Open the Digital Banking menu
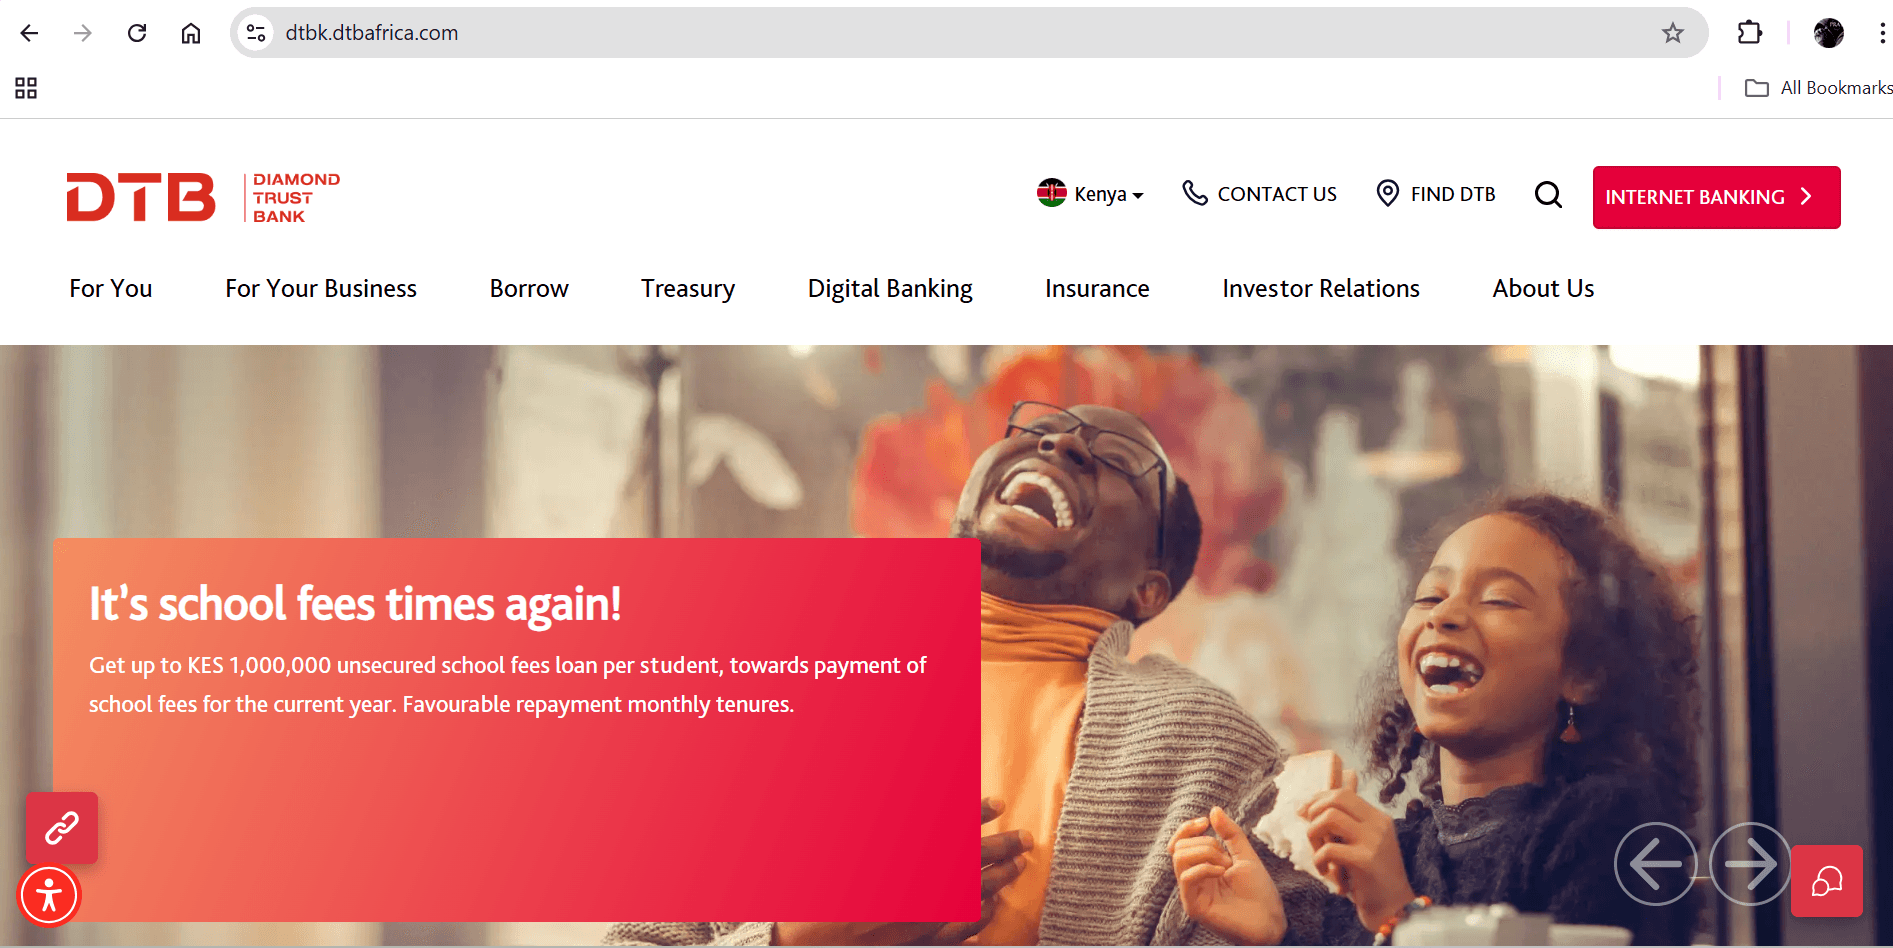Screen dimensions: 1893x948 pos(890,289)
